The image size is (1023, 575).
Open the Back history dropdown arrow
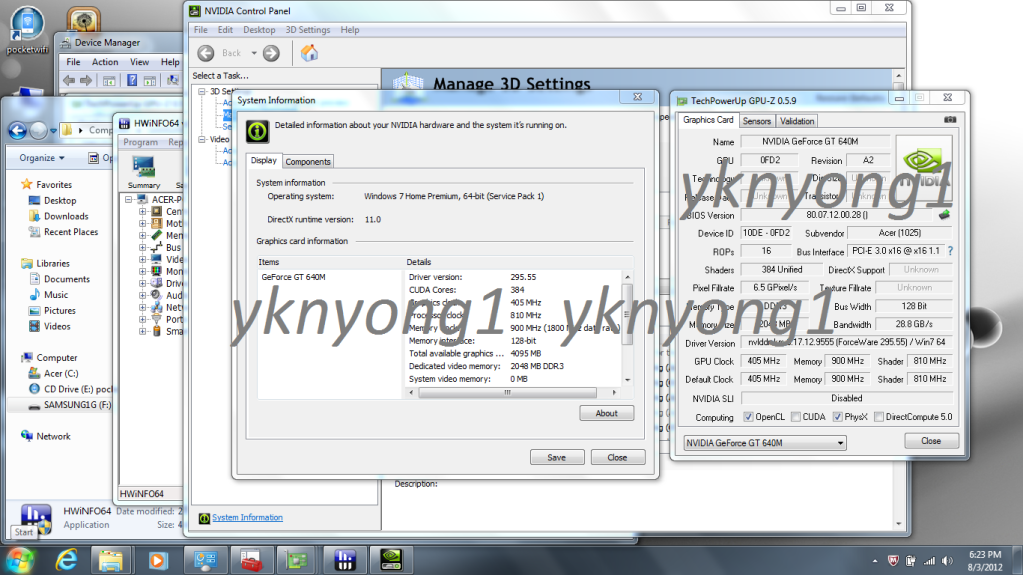click(x=254, y=53)
